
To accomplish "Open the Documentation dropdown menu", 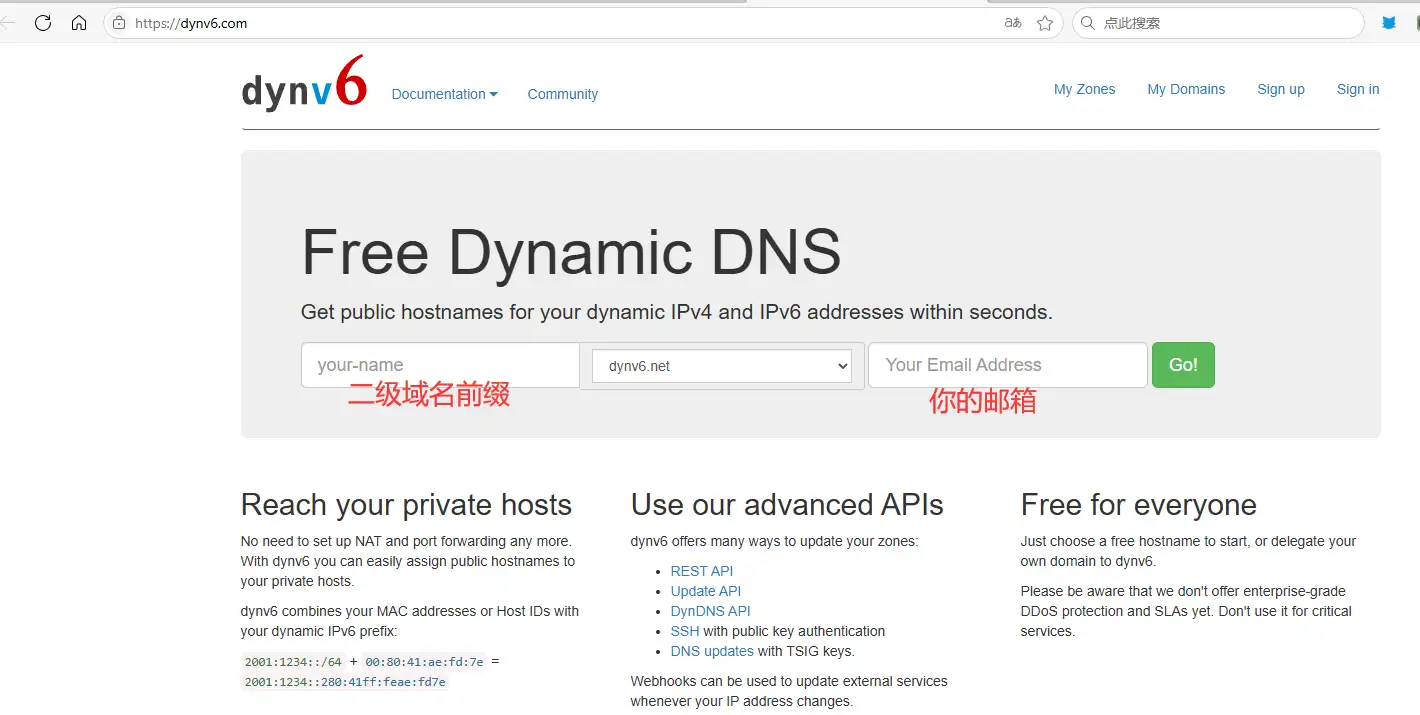I will [x=444, y=94].
